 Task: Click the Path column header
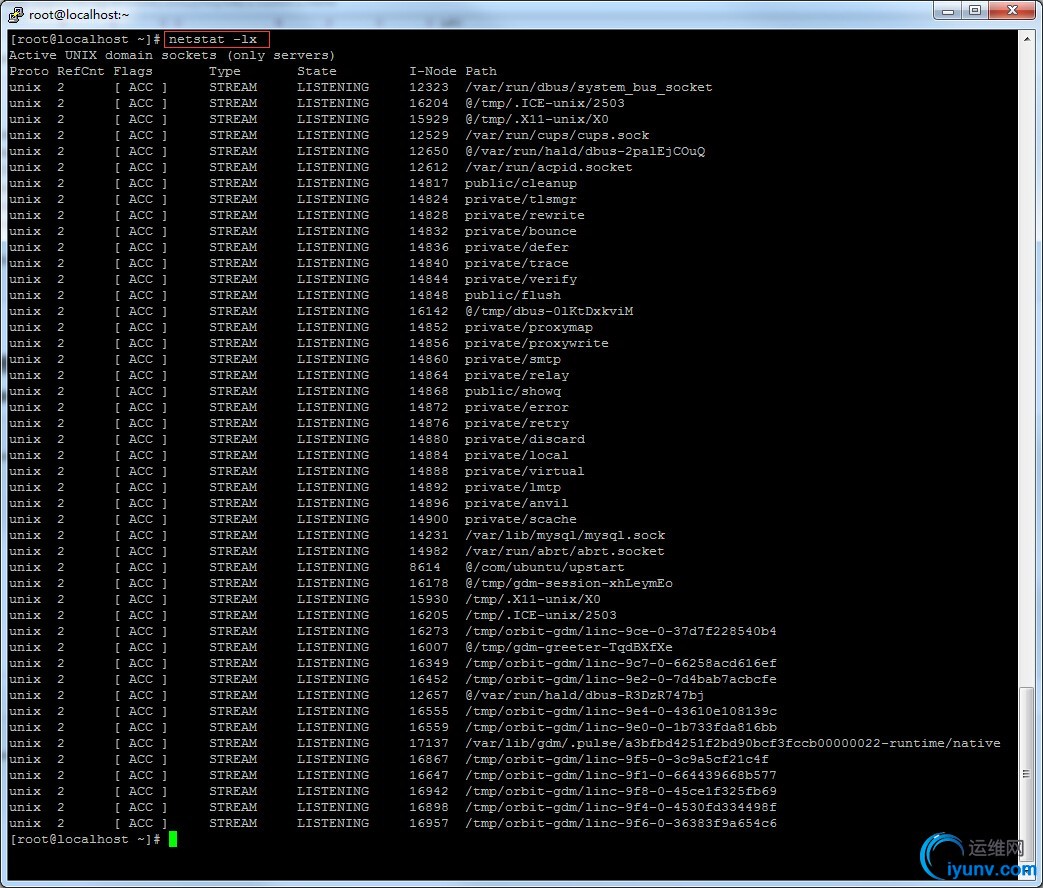click(x=481, y=71)
